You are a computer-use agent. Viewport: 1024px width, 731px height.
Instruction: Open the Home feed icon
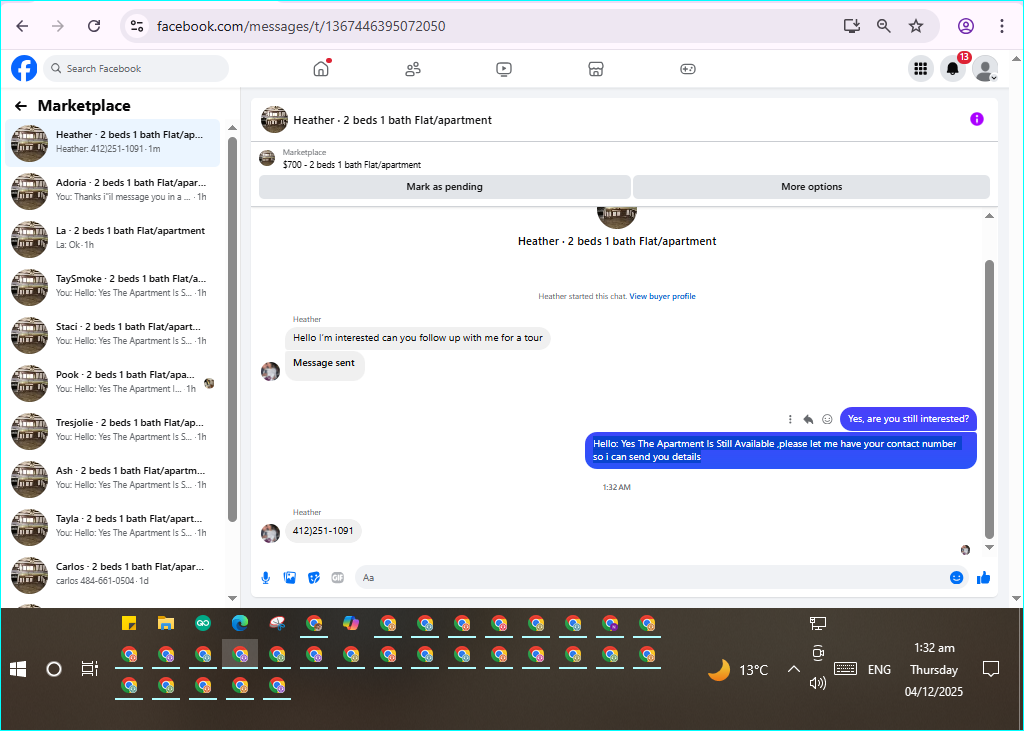click(x=321, y=69)
